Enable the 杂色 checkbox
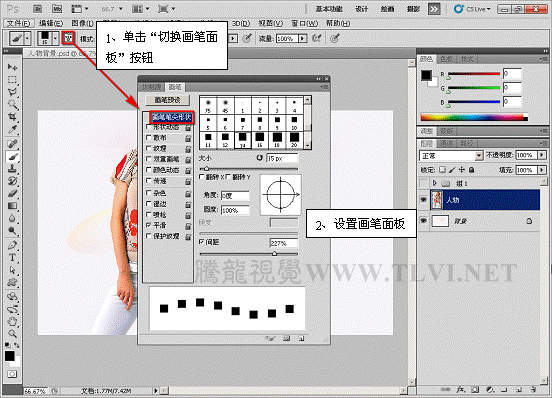Screen dimensions: 552x398 pyautogui.click(x=149, y=193)
